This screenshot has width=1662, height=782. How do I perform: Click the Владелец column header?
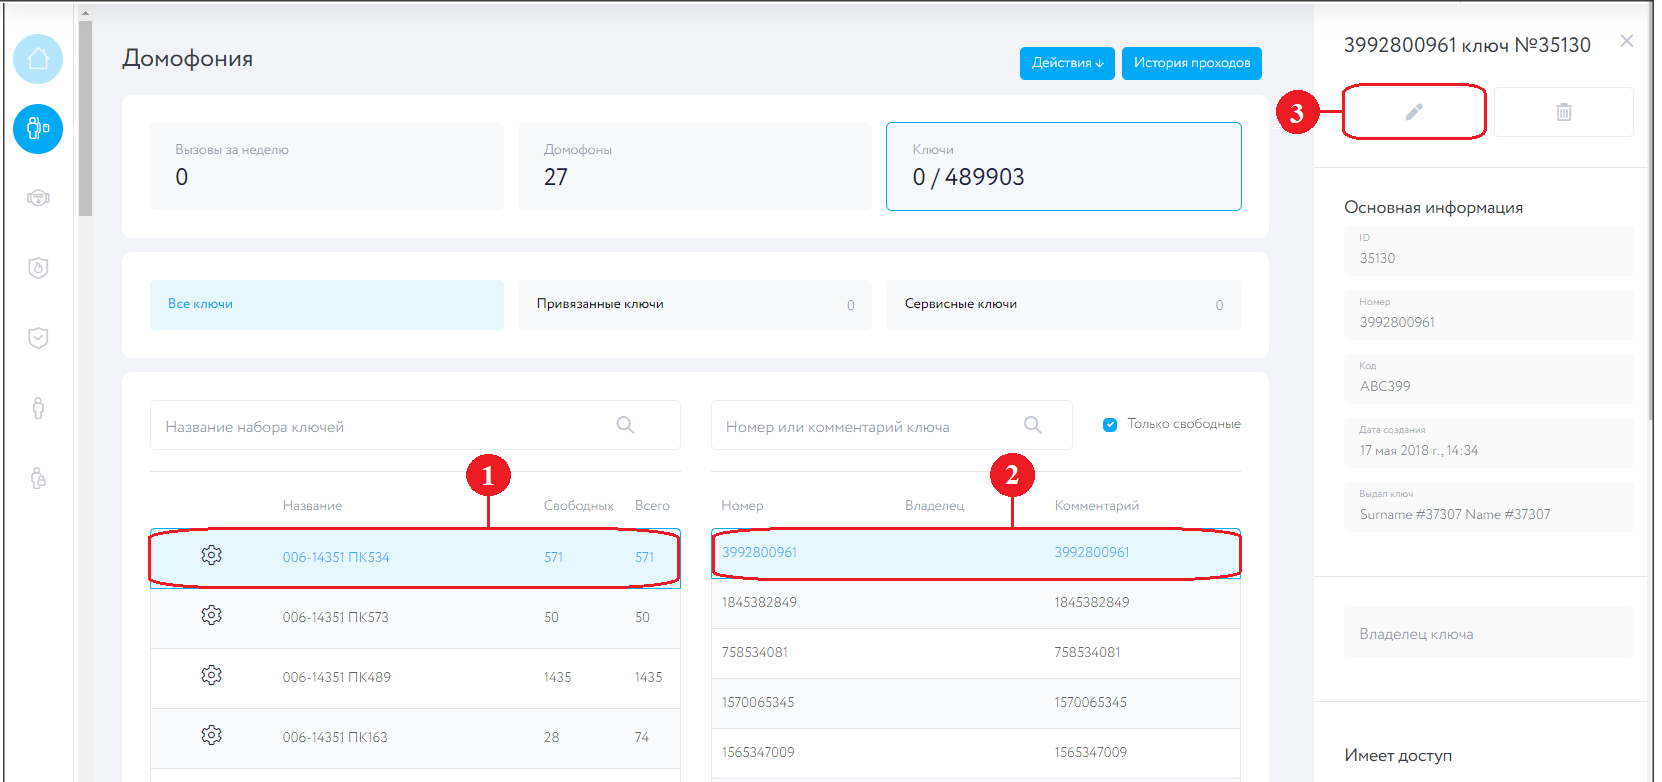pos(934,505)
